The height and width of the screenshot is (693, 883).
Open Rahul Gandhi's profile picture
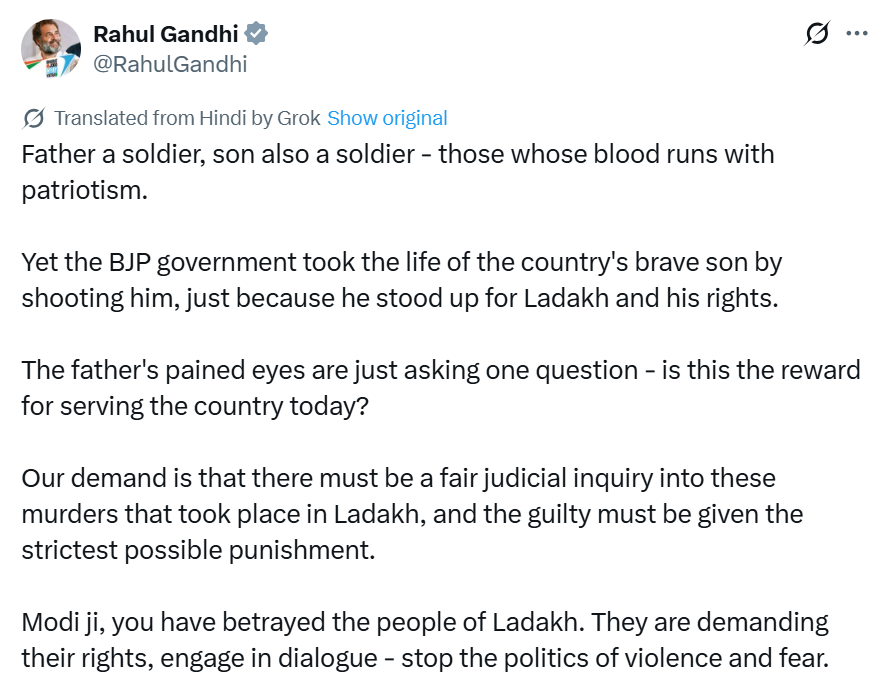(x=50, y=48)
